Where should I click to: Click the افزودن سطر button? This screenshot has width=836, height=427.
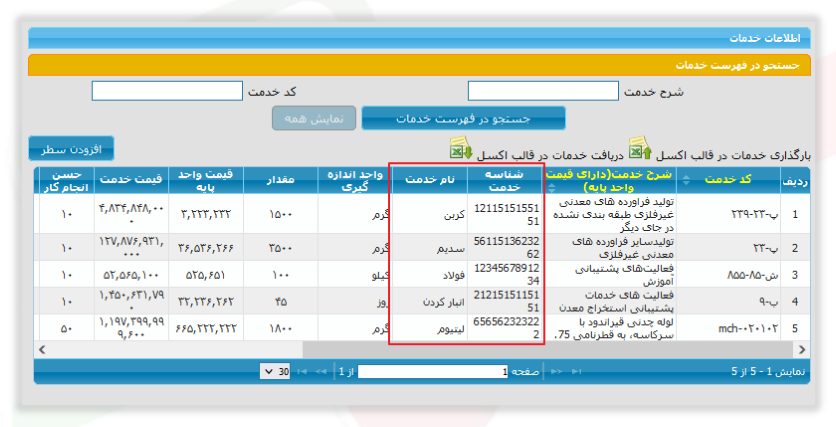click(71, 149)
